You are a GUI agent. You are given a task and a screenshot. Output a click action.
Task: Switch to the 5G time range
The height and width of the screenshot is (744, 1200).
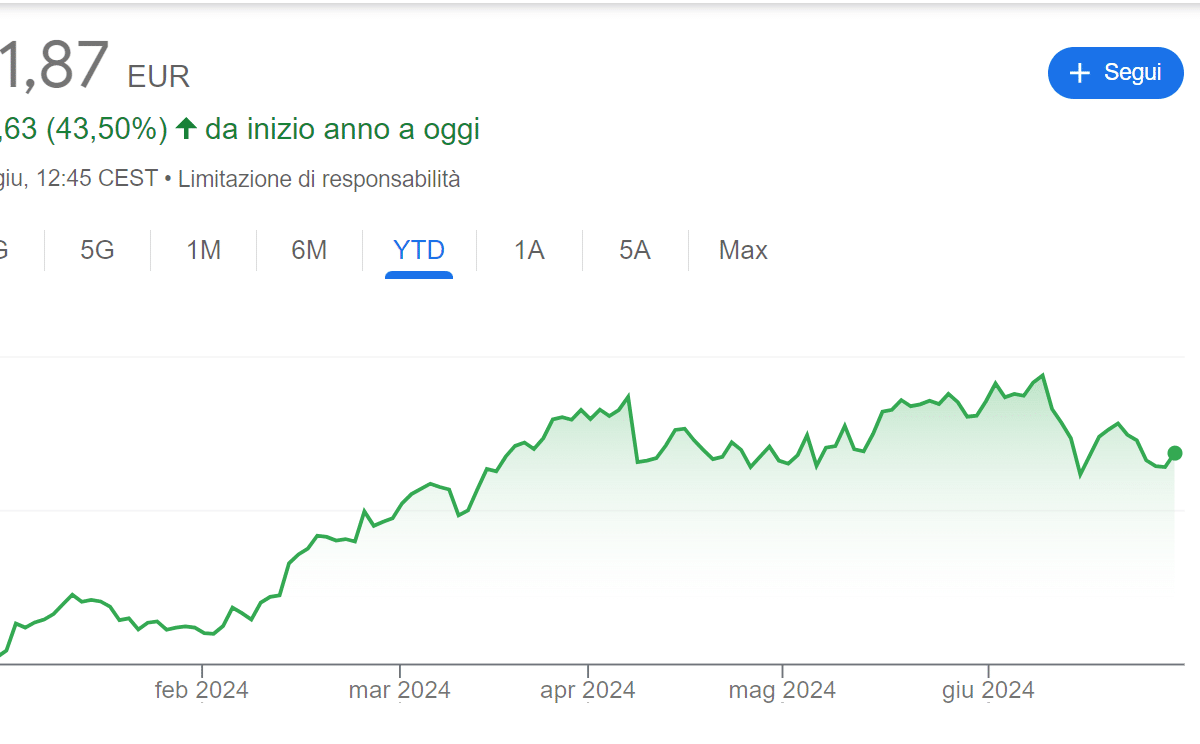[x=97, y=250]
